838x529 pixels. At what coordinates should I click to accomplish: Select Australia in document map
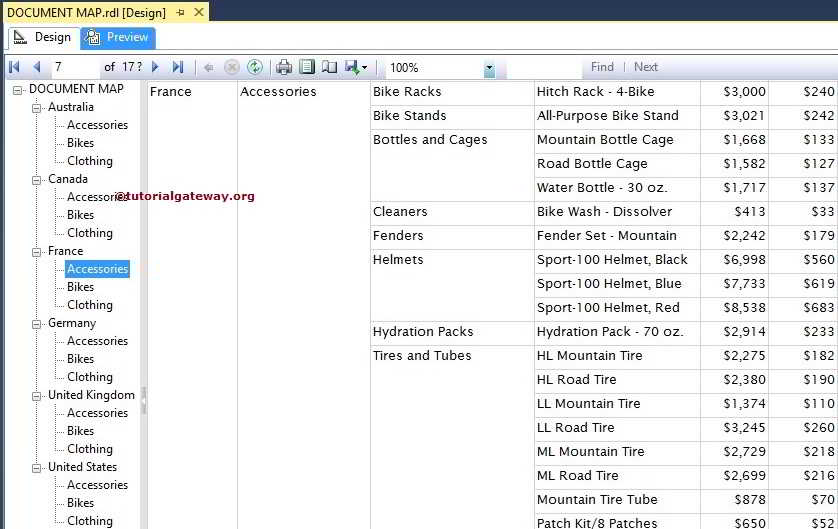click(71, 107)
